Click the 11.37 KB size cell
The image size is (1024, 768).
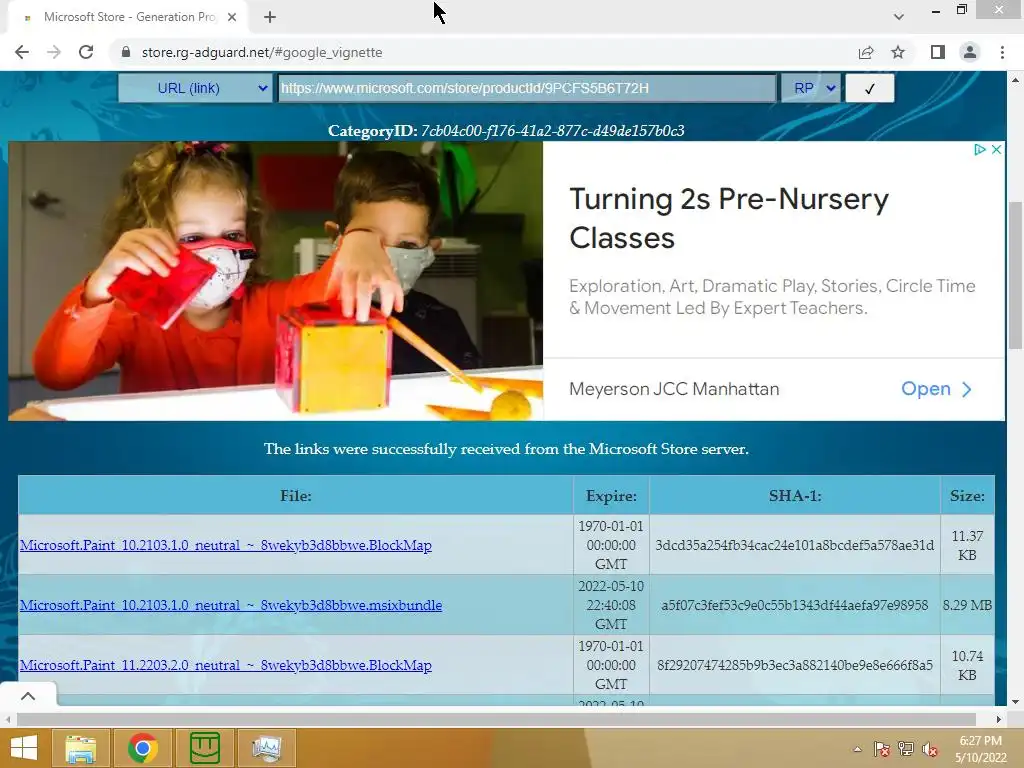pos(967,545)
